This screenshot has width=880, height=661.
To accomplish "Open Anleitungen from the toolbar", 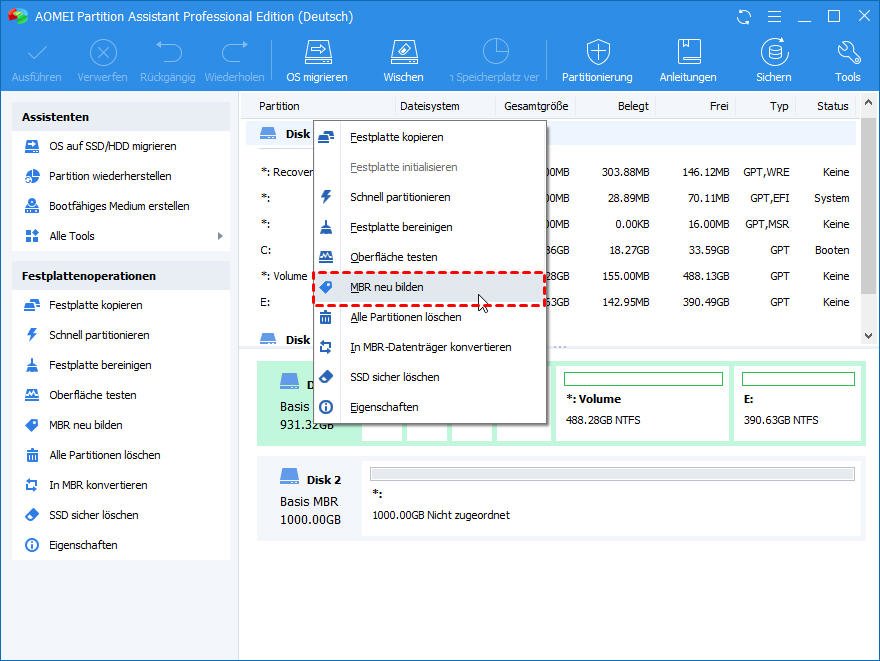I will tap(688, 60).
